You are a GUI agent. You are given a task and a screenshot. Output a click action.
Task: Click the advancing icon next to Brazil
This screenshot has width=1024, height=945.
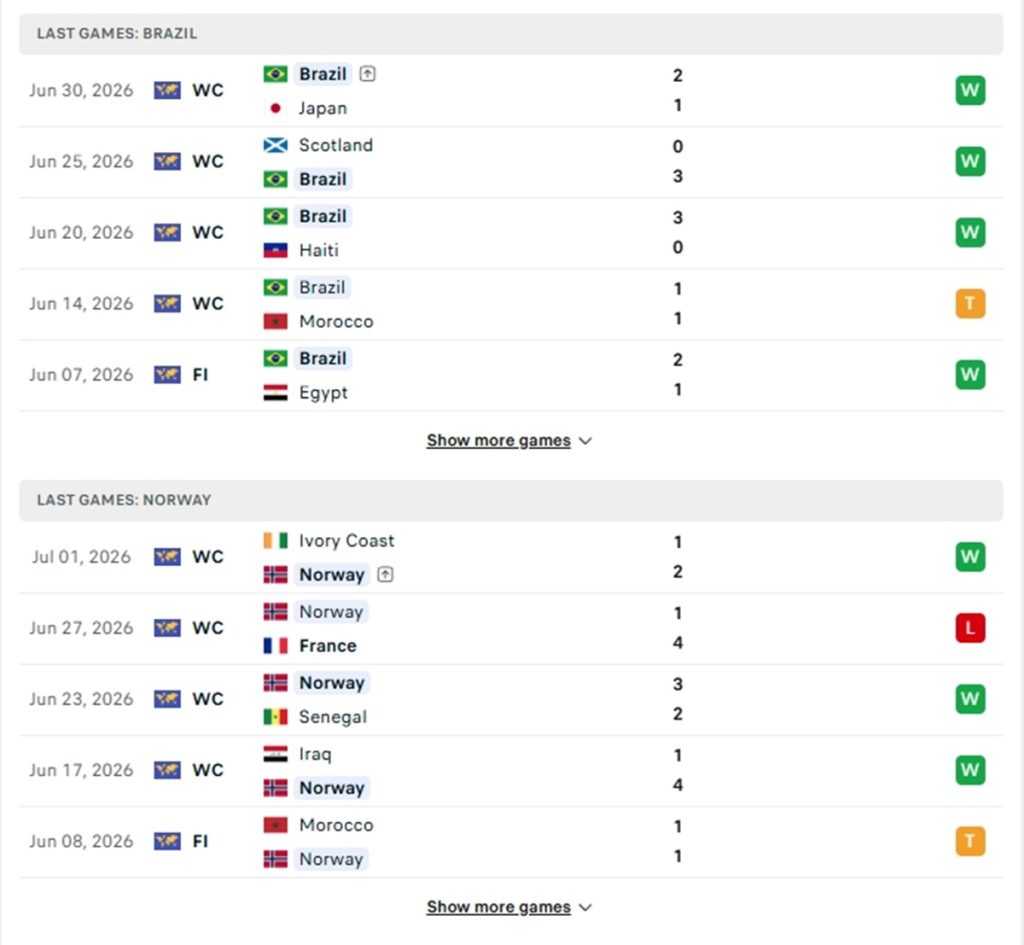click(368, 74)
